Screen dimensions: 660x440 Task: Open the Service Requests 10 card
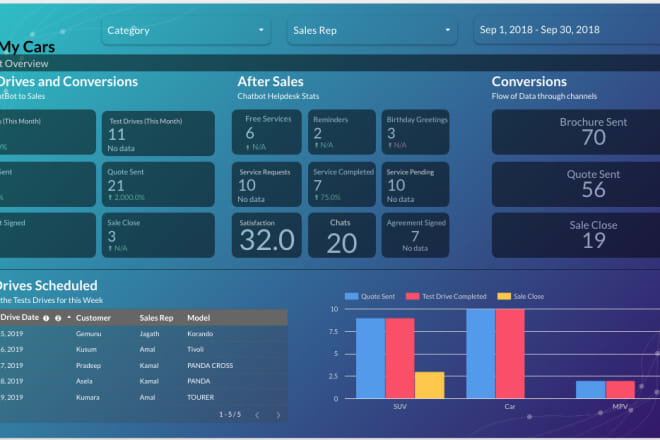[267, 184]
